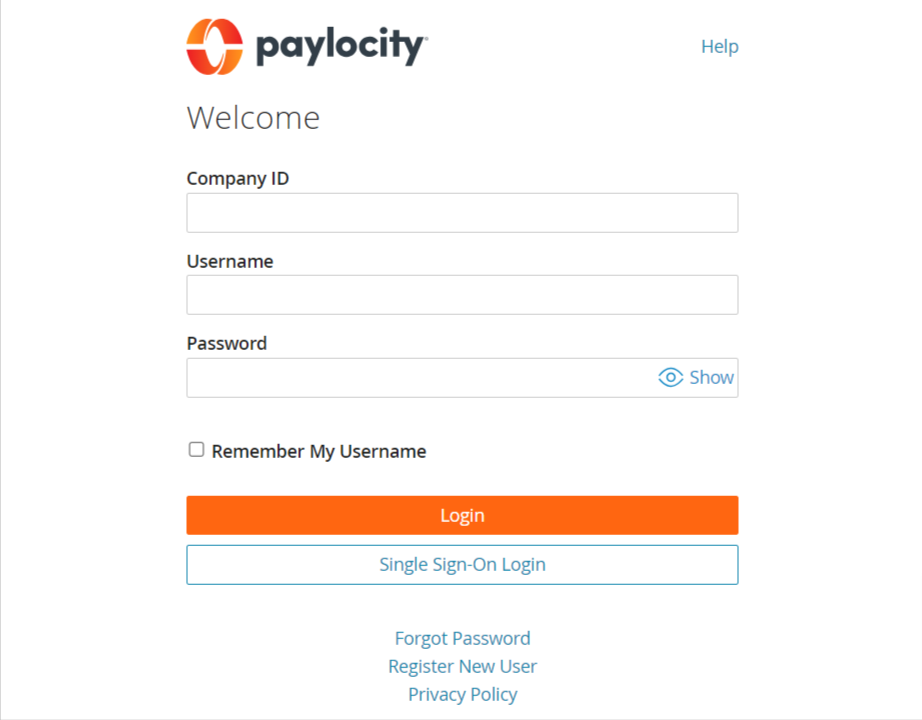The image size is (922, 720).
Task: Click the Paylocity orange ring logo icon
Action: pyautogui.click(x=215, y=46)
